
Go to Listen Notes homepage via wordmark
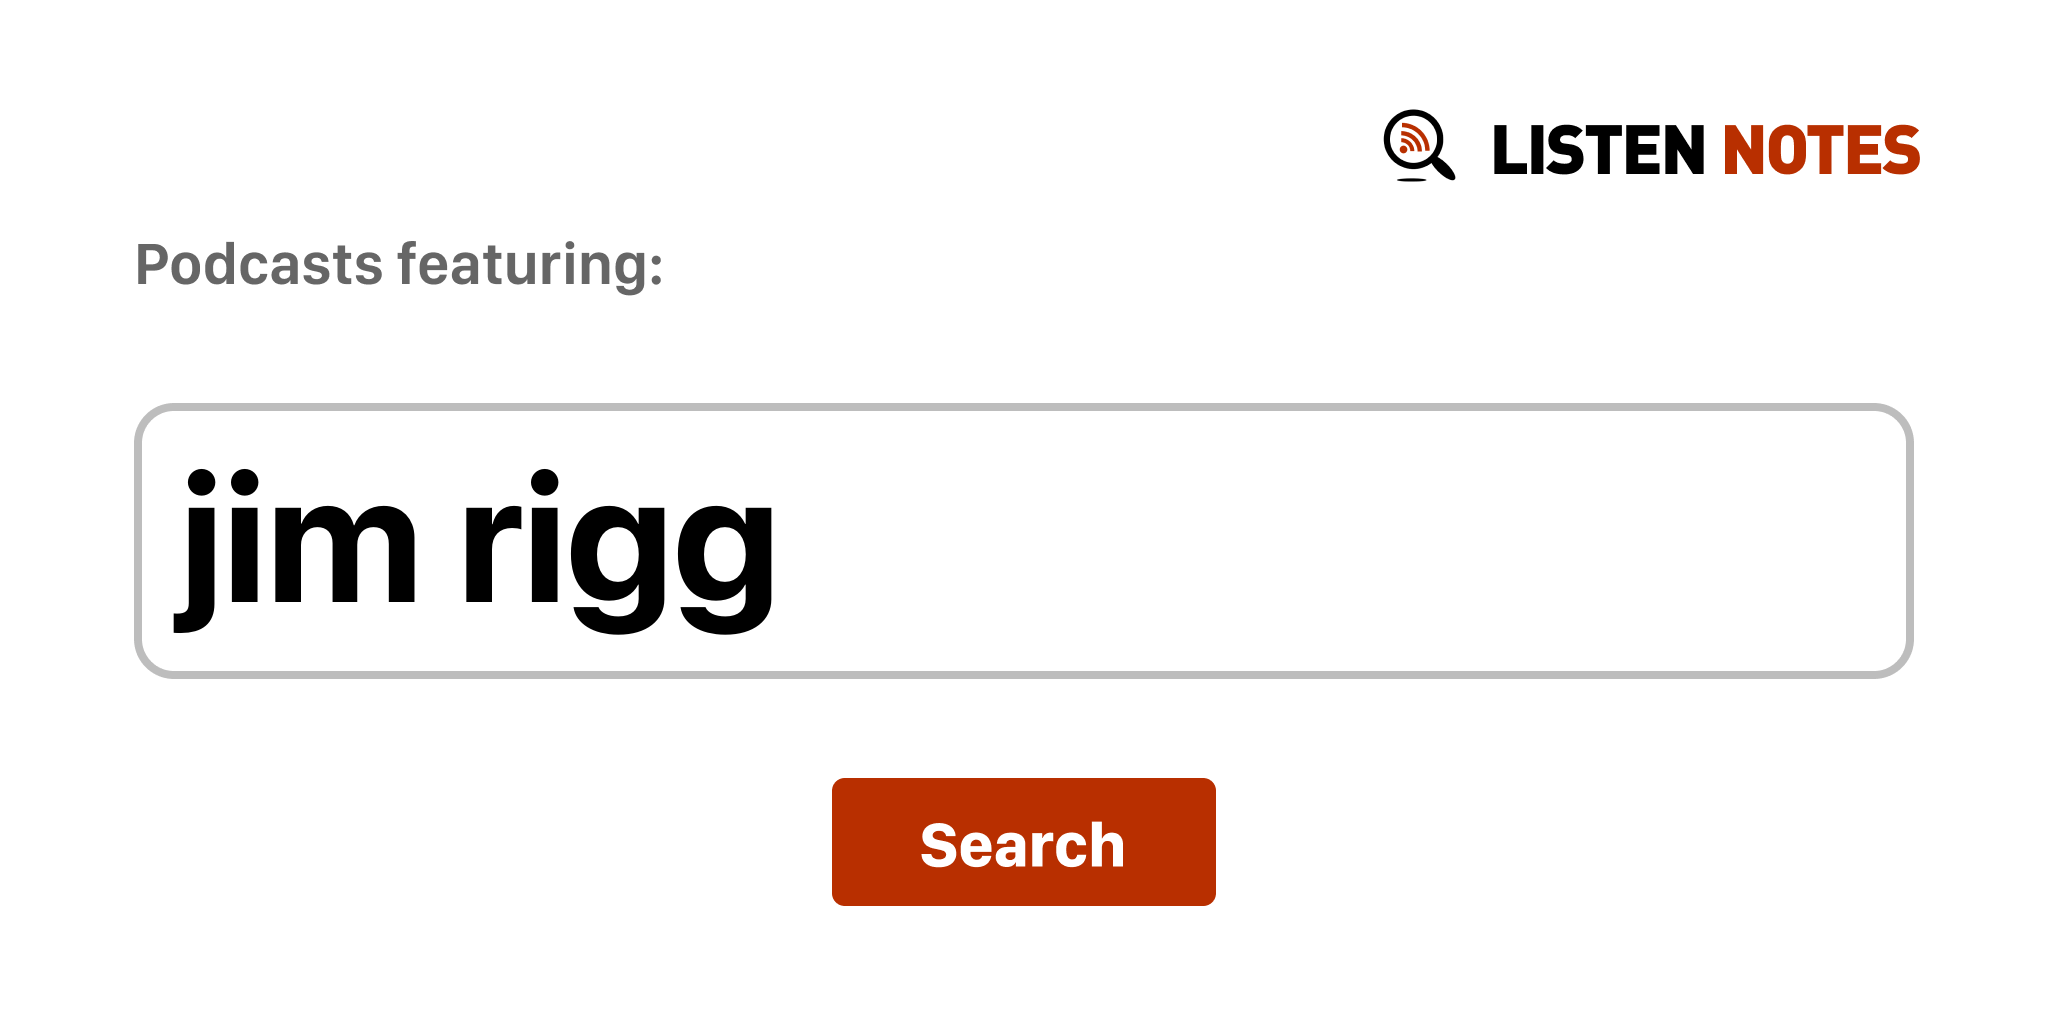[1705, 150]
